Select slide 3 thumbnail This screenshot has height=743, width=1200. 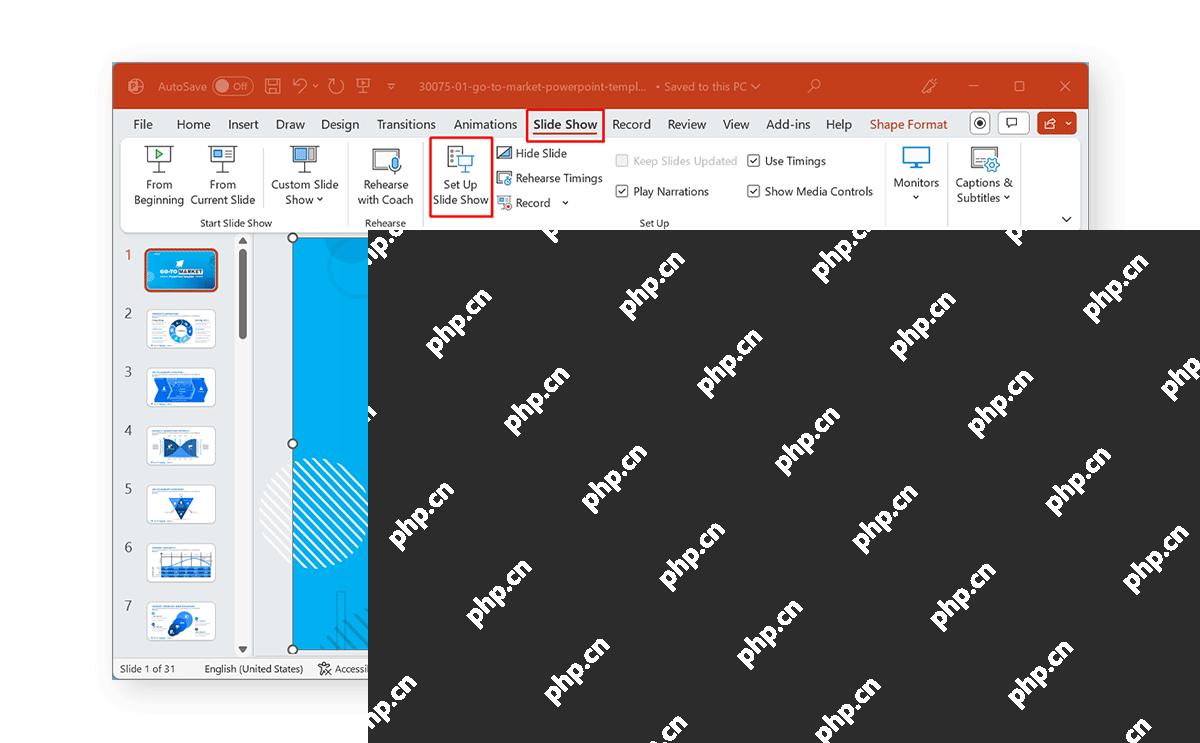181,387
